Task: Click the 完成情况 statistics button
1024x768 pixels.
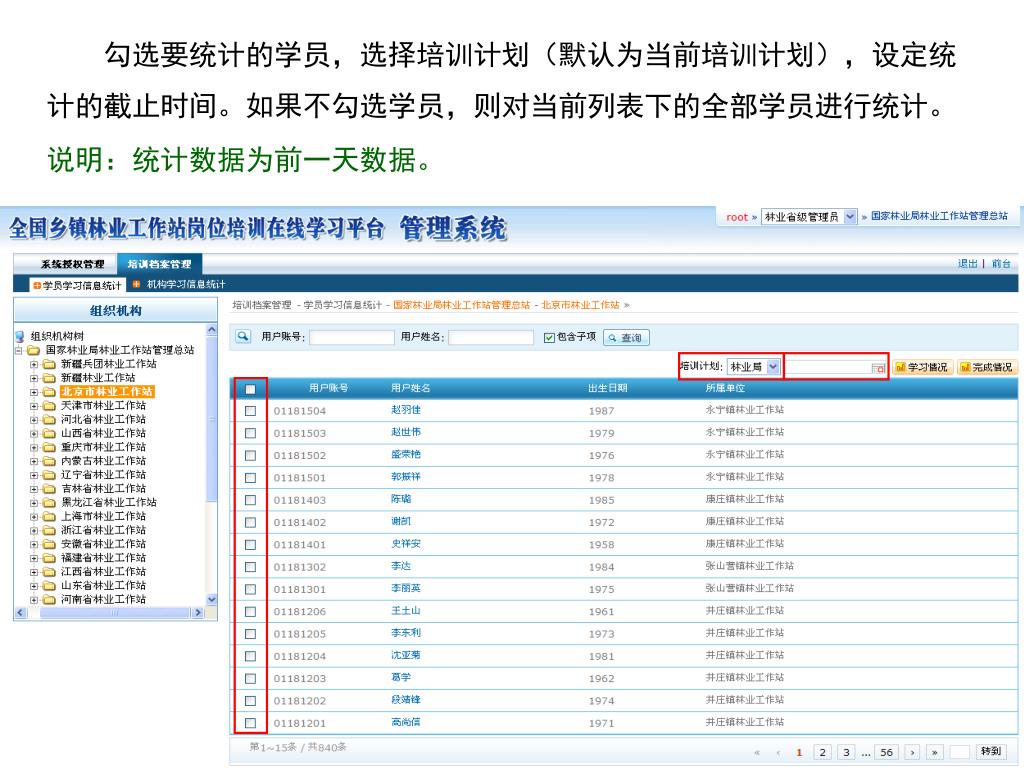Action: coord(986,368)
